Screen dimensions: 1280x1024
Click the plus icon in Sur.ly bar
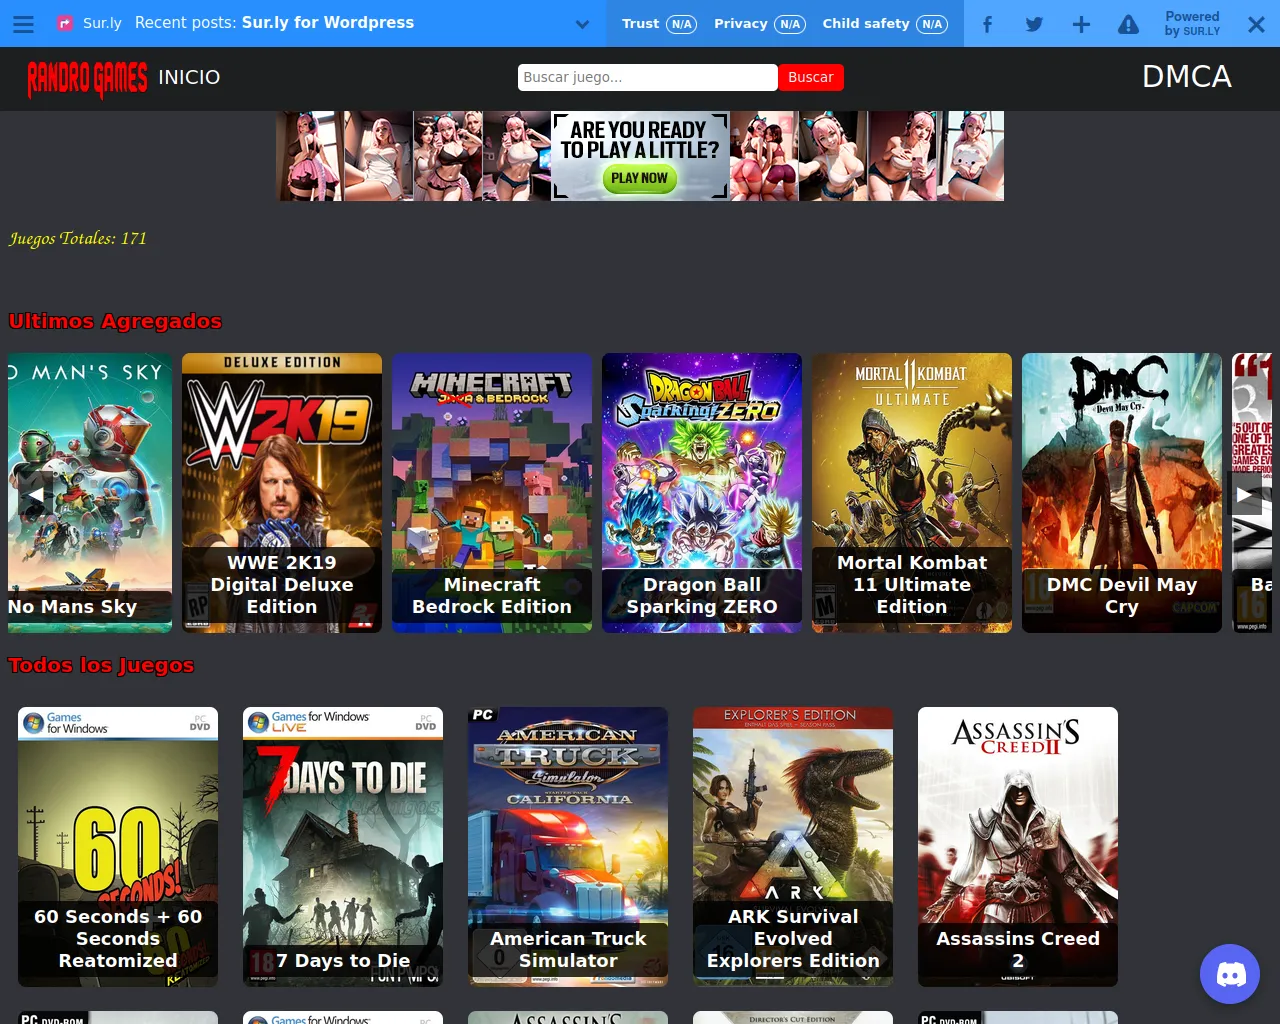pos(1081,24)
